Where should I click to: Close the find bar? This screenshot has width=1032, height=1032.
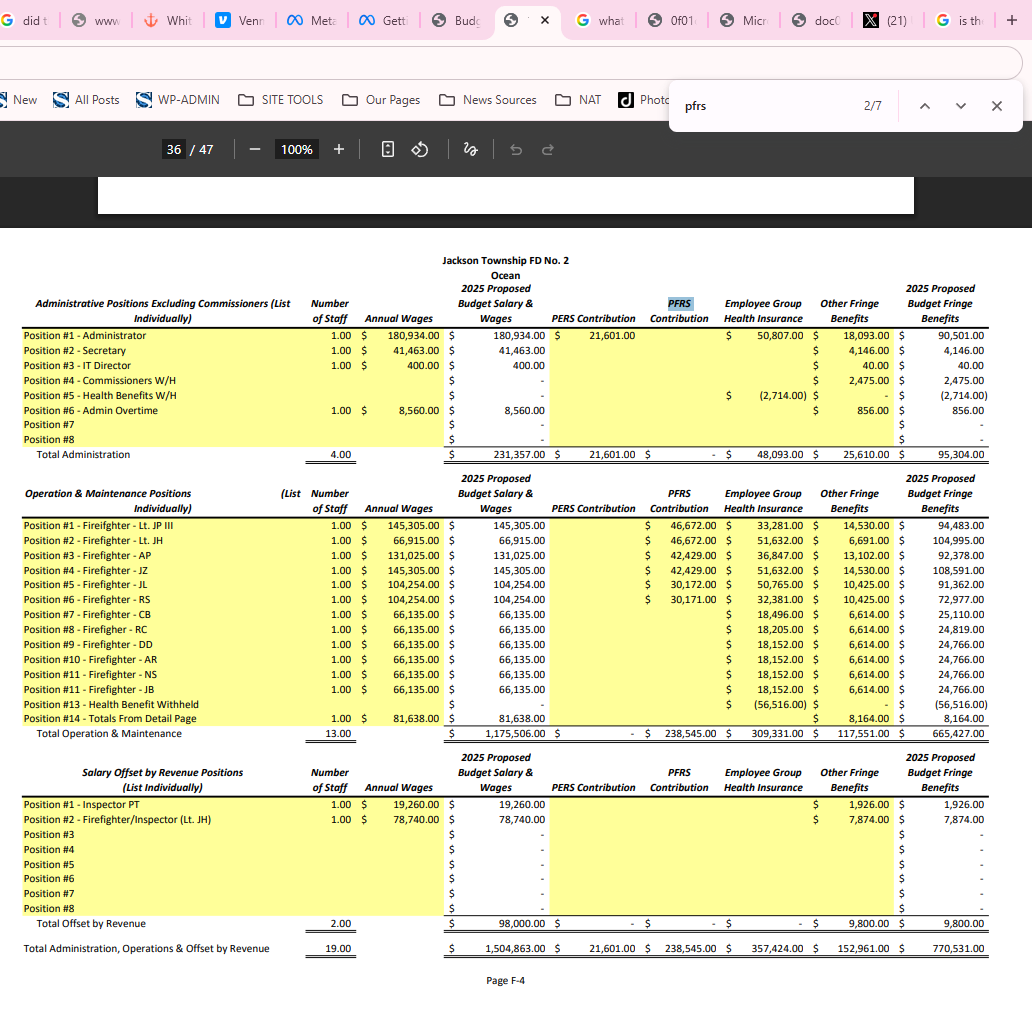996,106
